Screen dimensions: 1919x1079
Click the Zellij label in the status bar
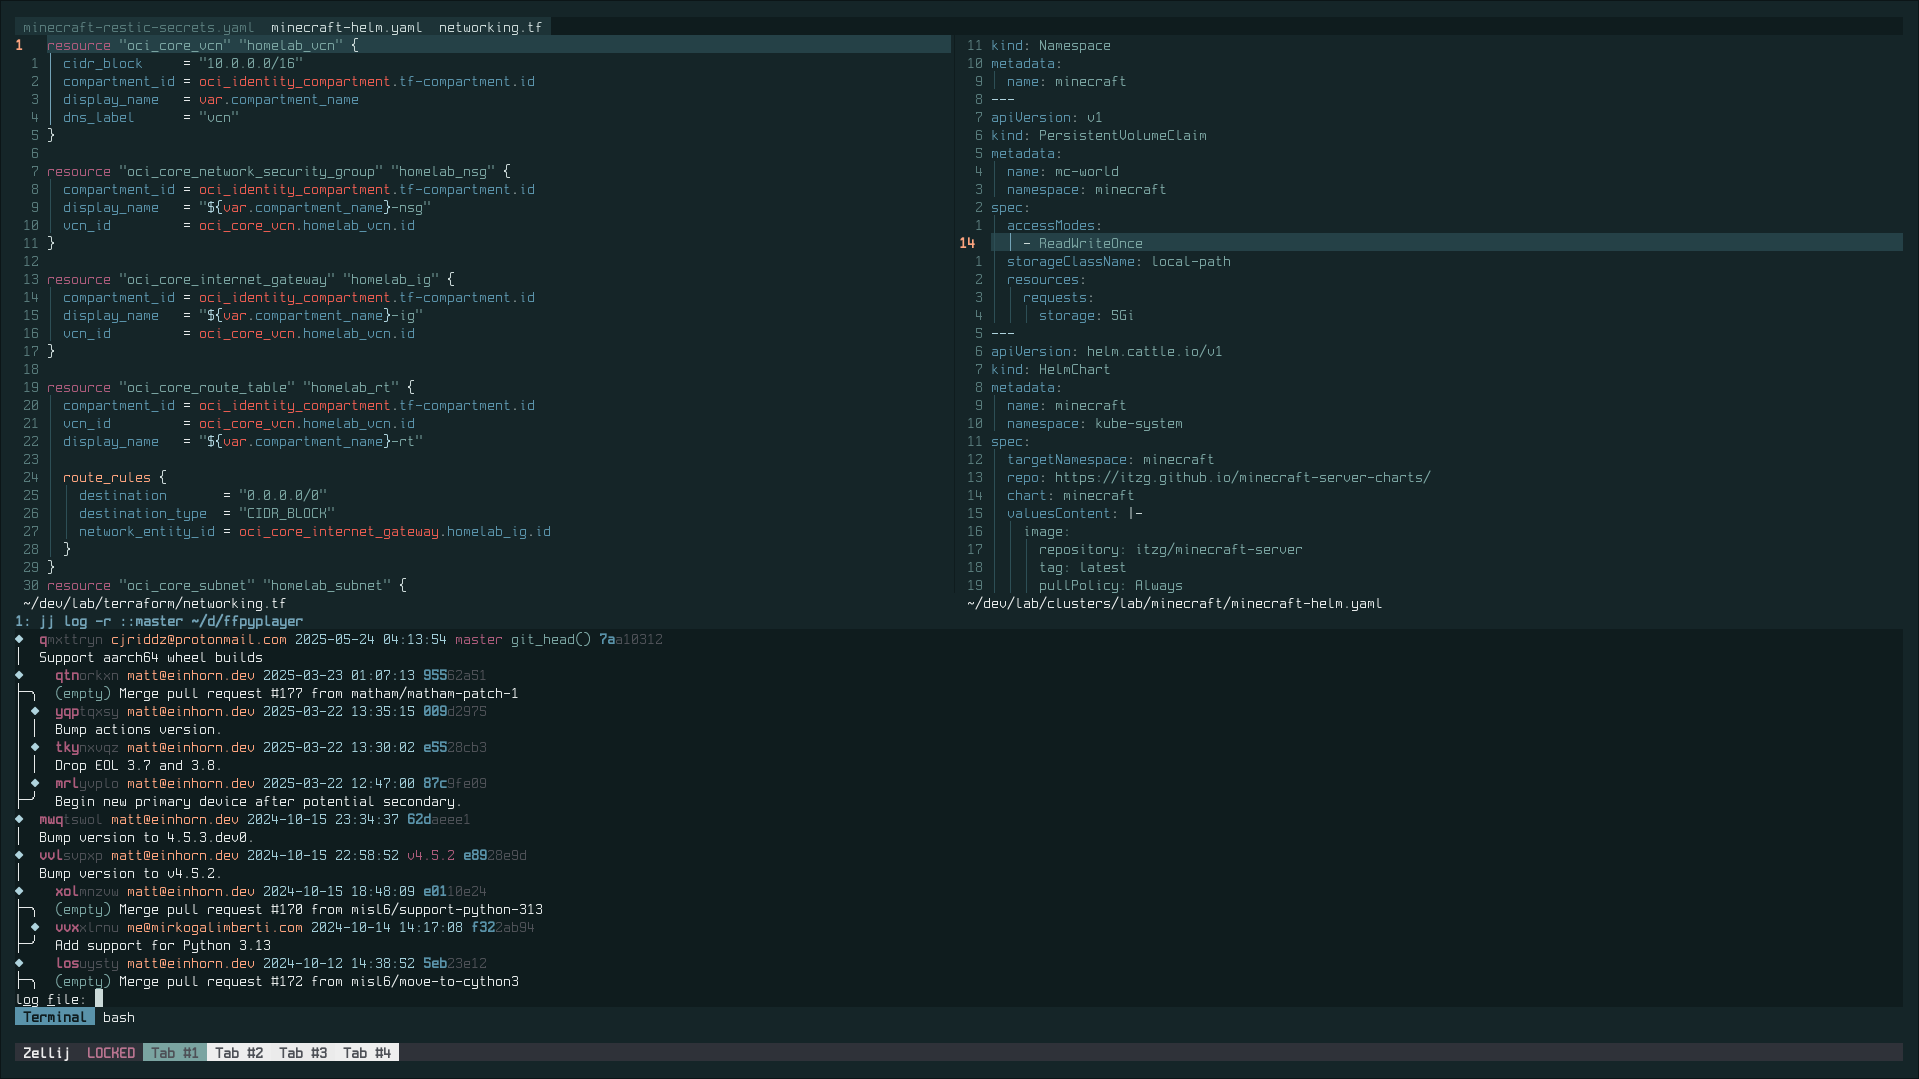[x=45, y=1052]
